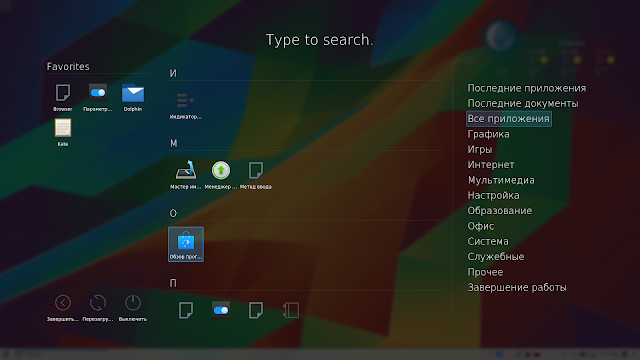
Task: Click the Перезагру... reboot button
Action: click(98, 307)
